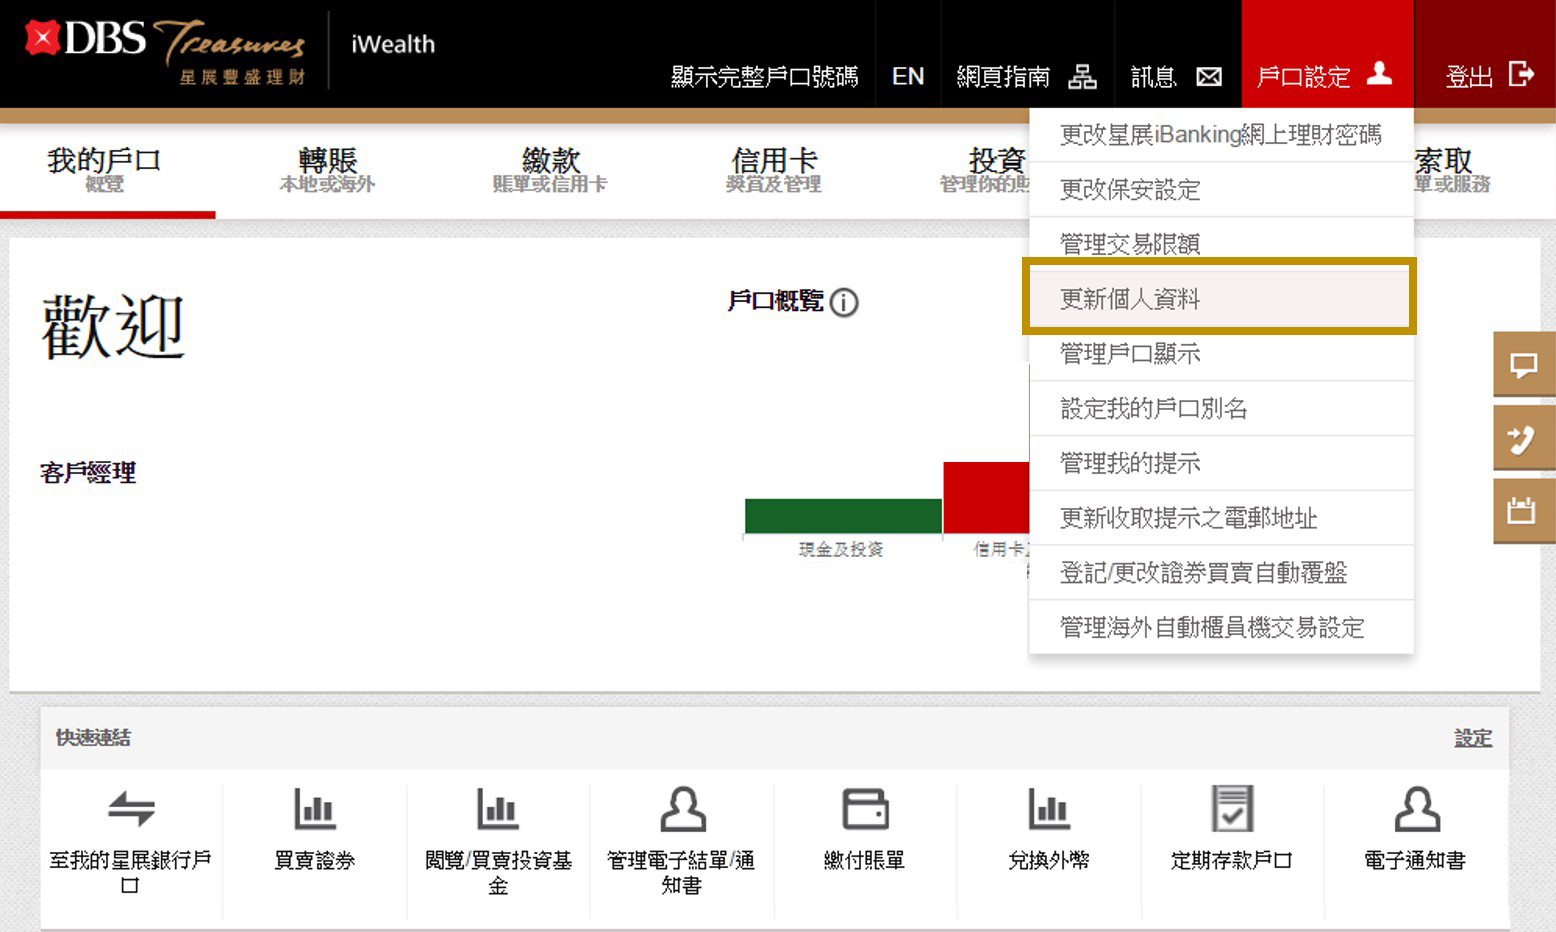Click the green 現金及投資 bar
The width and height of the screenshot is (1556, 932).
coord(843,516)
